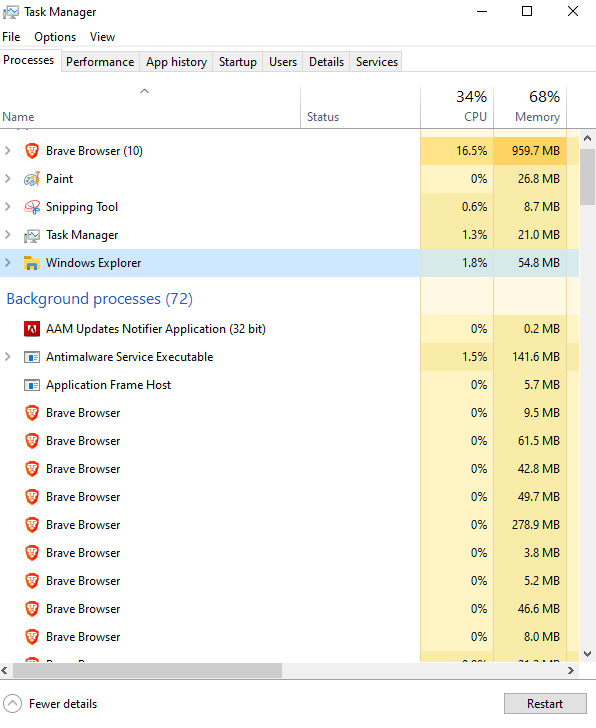Click the vertical scrollbar down arrow
The height and width of the screenshot is (728, 596).
pyautogui.click(x=587, y=654)
